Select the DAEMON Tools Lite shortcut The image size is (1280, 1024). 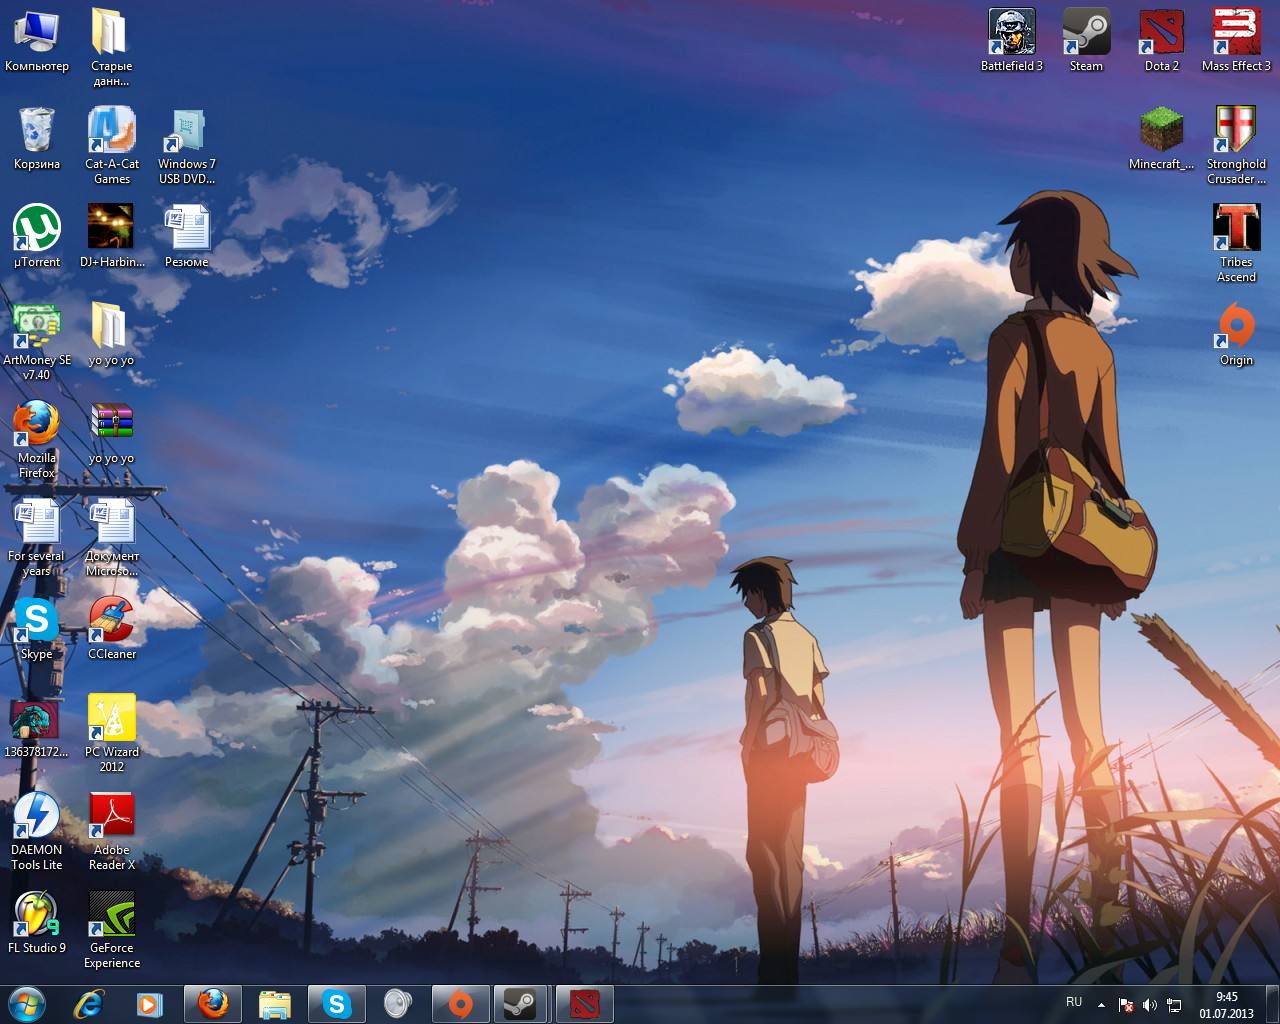coord(37,832)
